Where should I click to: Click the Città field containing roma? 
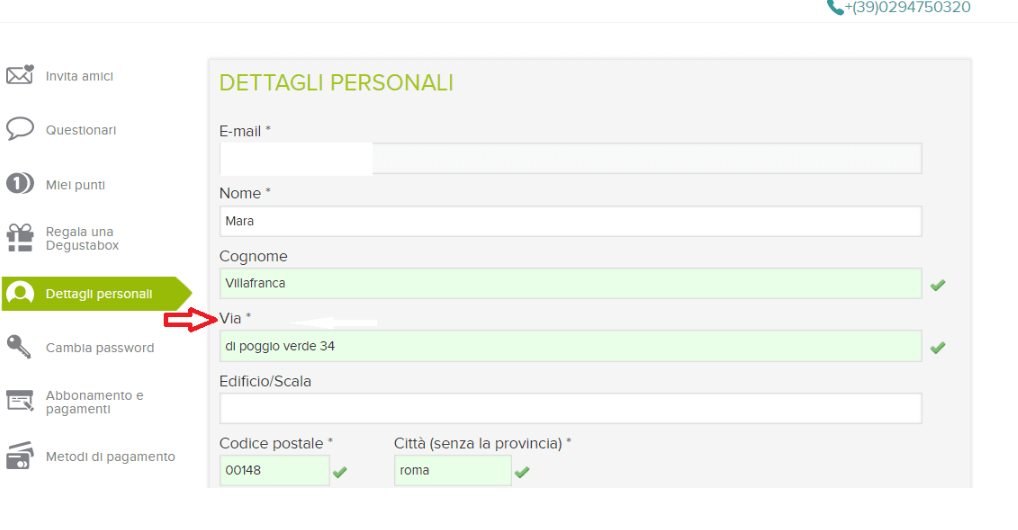point(452,470)
